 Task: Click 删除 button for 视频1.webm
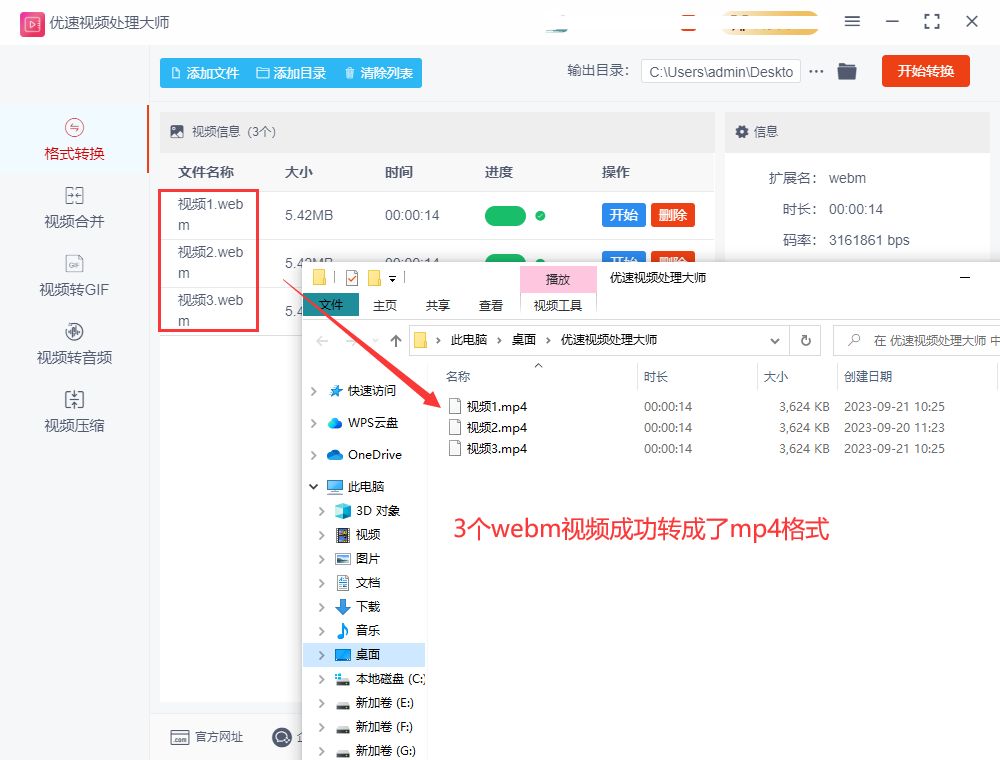(x=672, y=215)
